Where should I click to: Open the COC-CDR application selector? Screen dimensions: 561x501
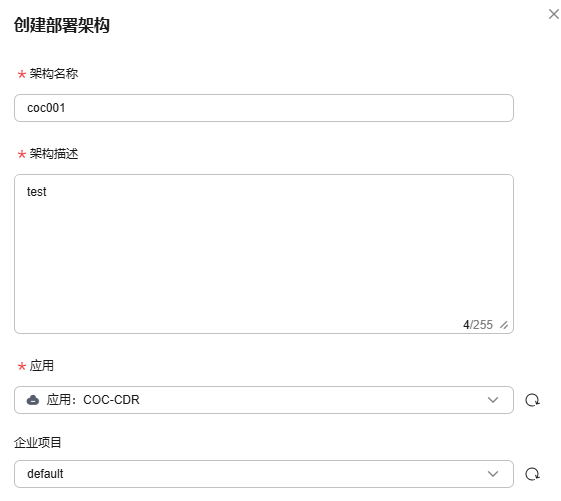tap(264, 400)
